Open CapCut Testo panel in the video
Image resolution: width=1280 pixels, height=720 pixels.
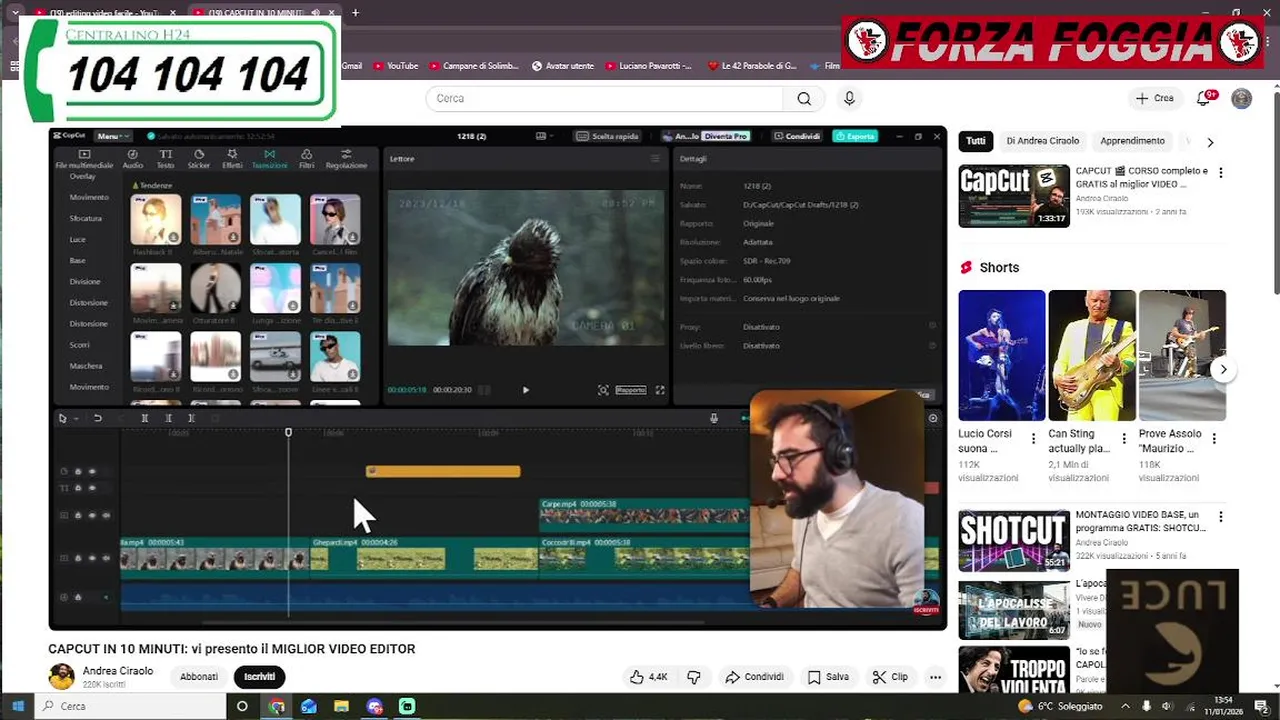(x=166, y=159)
